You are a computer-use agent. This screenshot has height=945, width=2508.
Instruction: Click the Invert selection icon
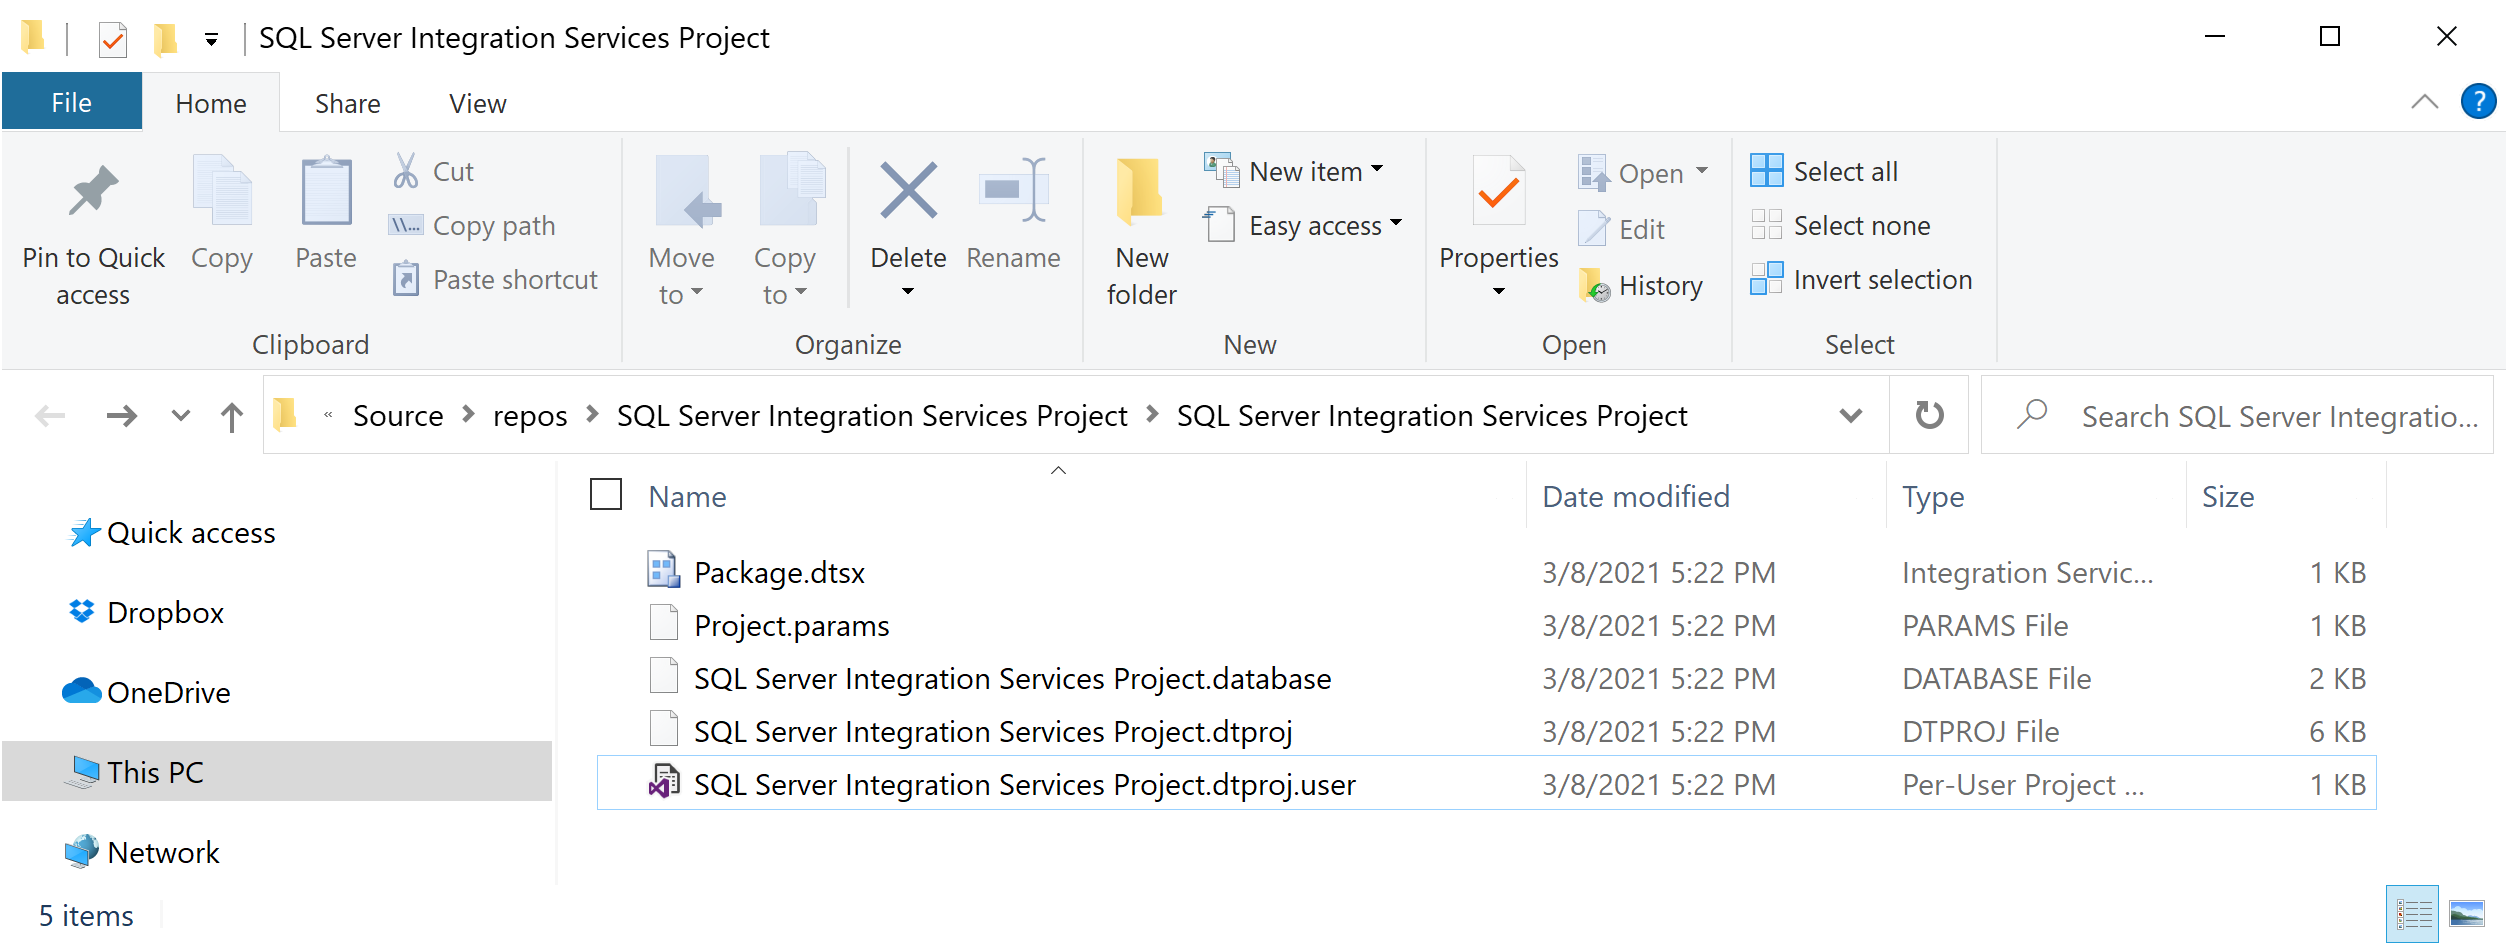1766,279
